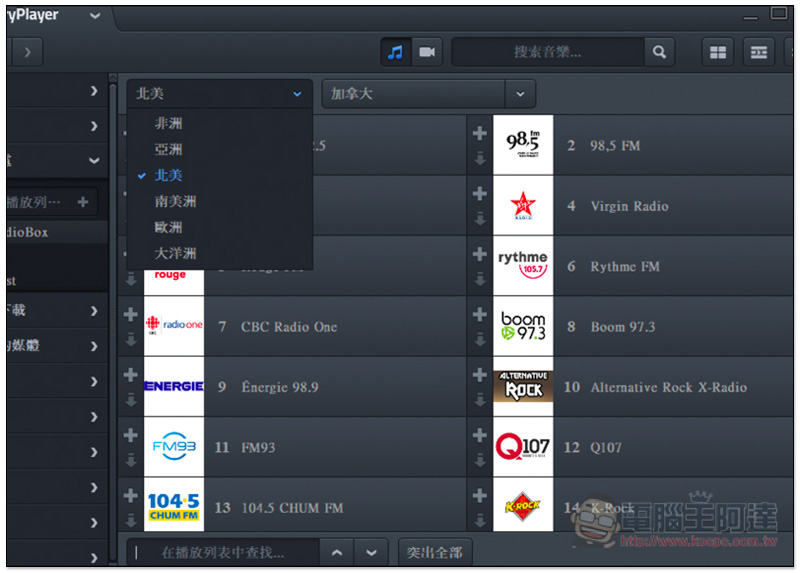Play the 104.5 CHUM FM station
Viewport: 800px width, 573px height.
click(292, 508)
